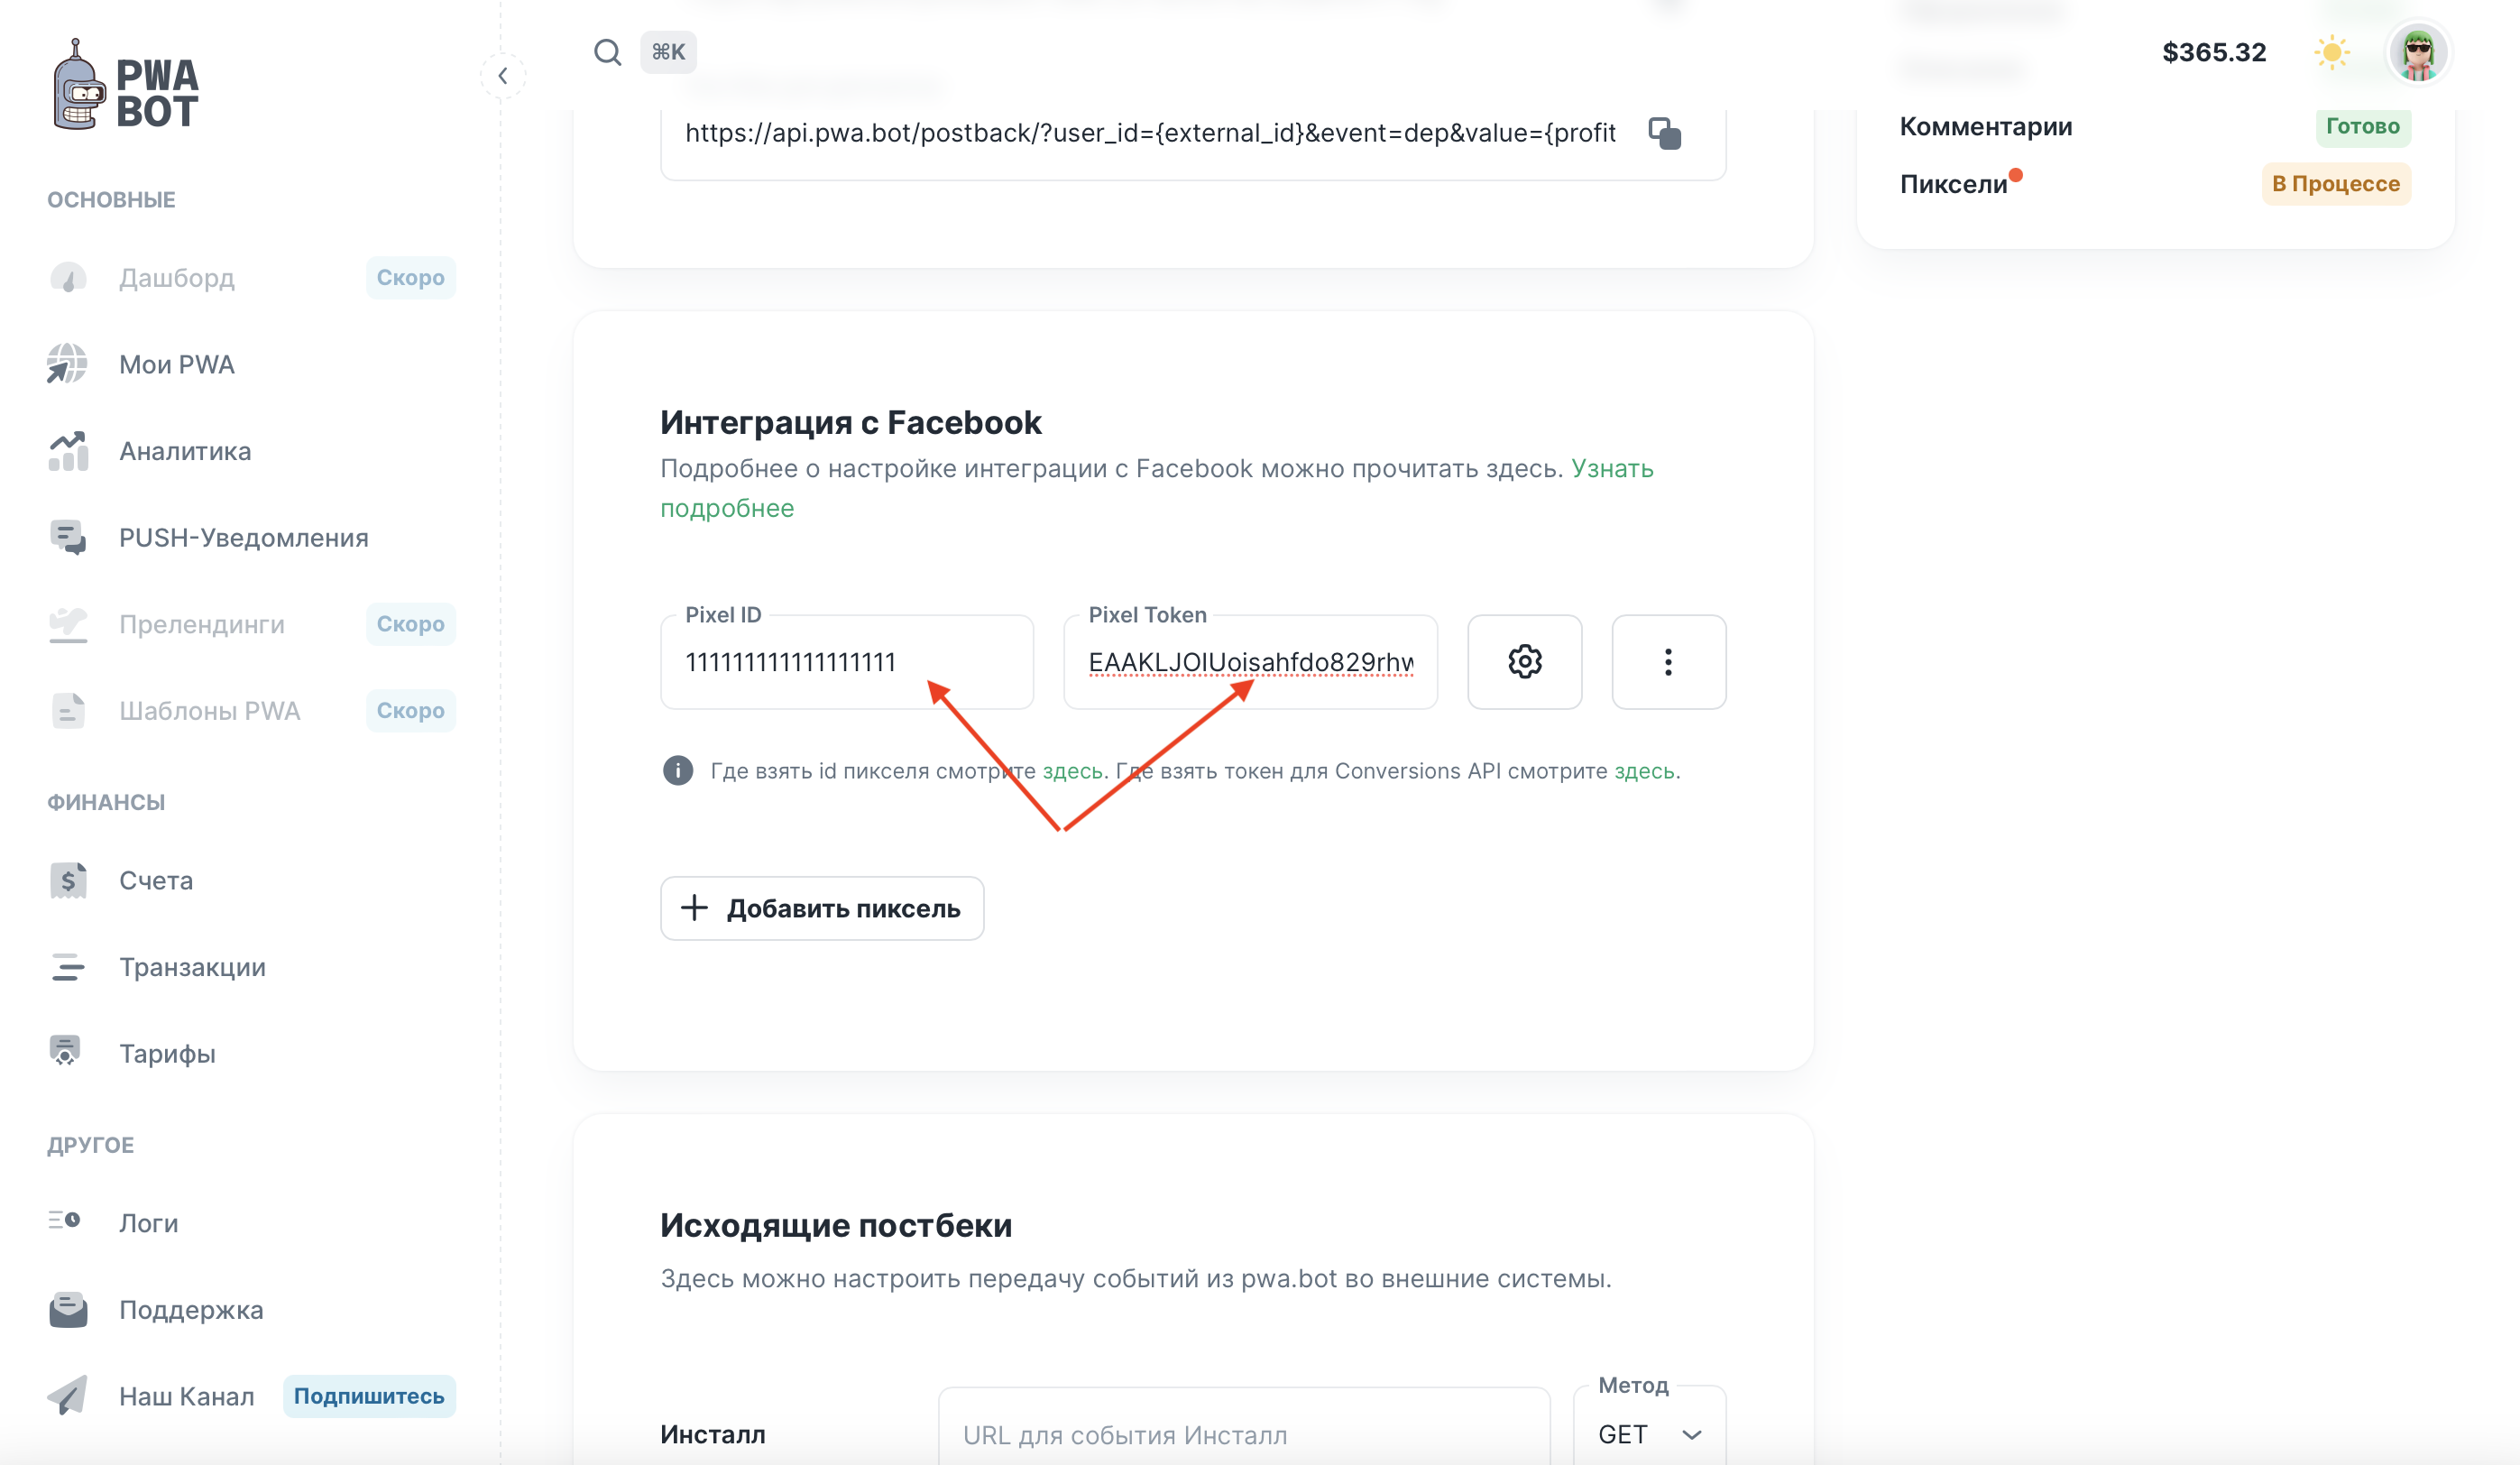
Task: Toggle light/dark theme sun icon
Action: point(2331,52)
